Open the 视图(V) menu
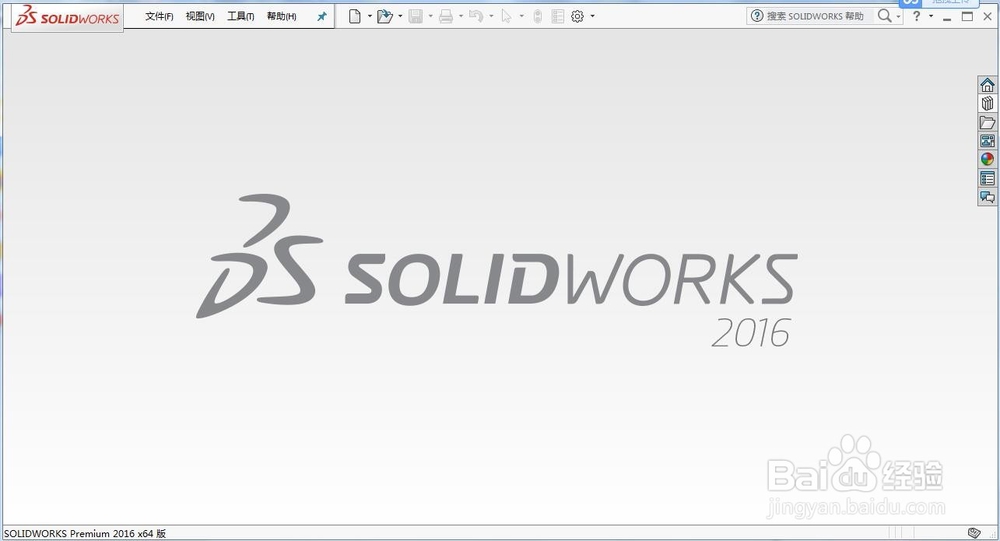The height and width of the screenshot is (541, 1000). click(200, 17)
